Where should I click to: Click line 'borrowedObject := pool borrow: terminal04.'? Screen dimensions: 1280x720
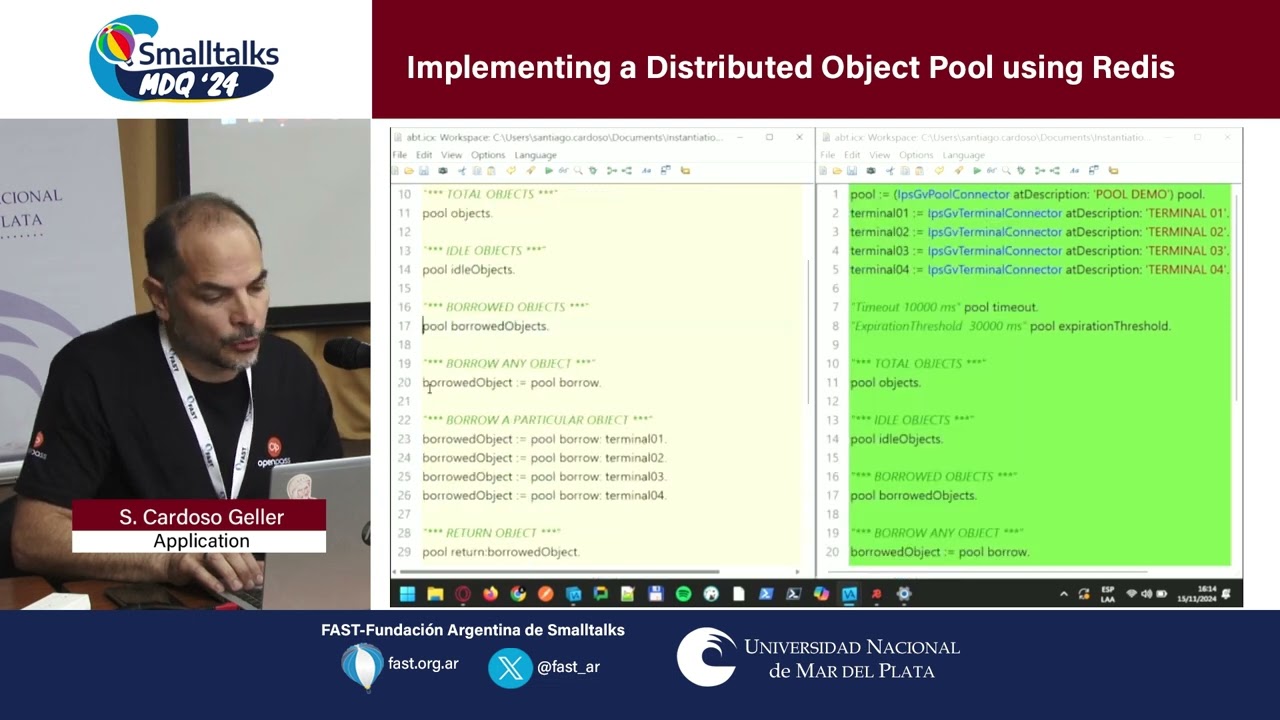coord(544,495)
